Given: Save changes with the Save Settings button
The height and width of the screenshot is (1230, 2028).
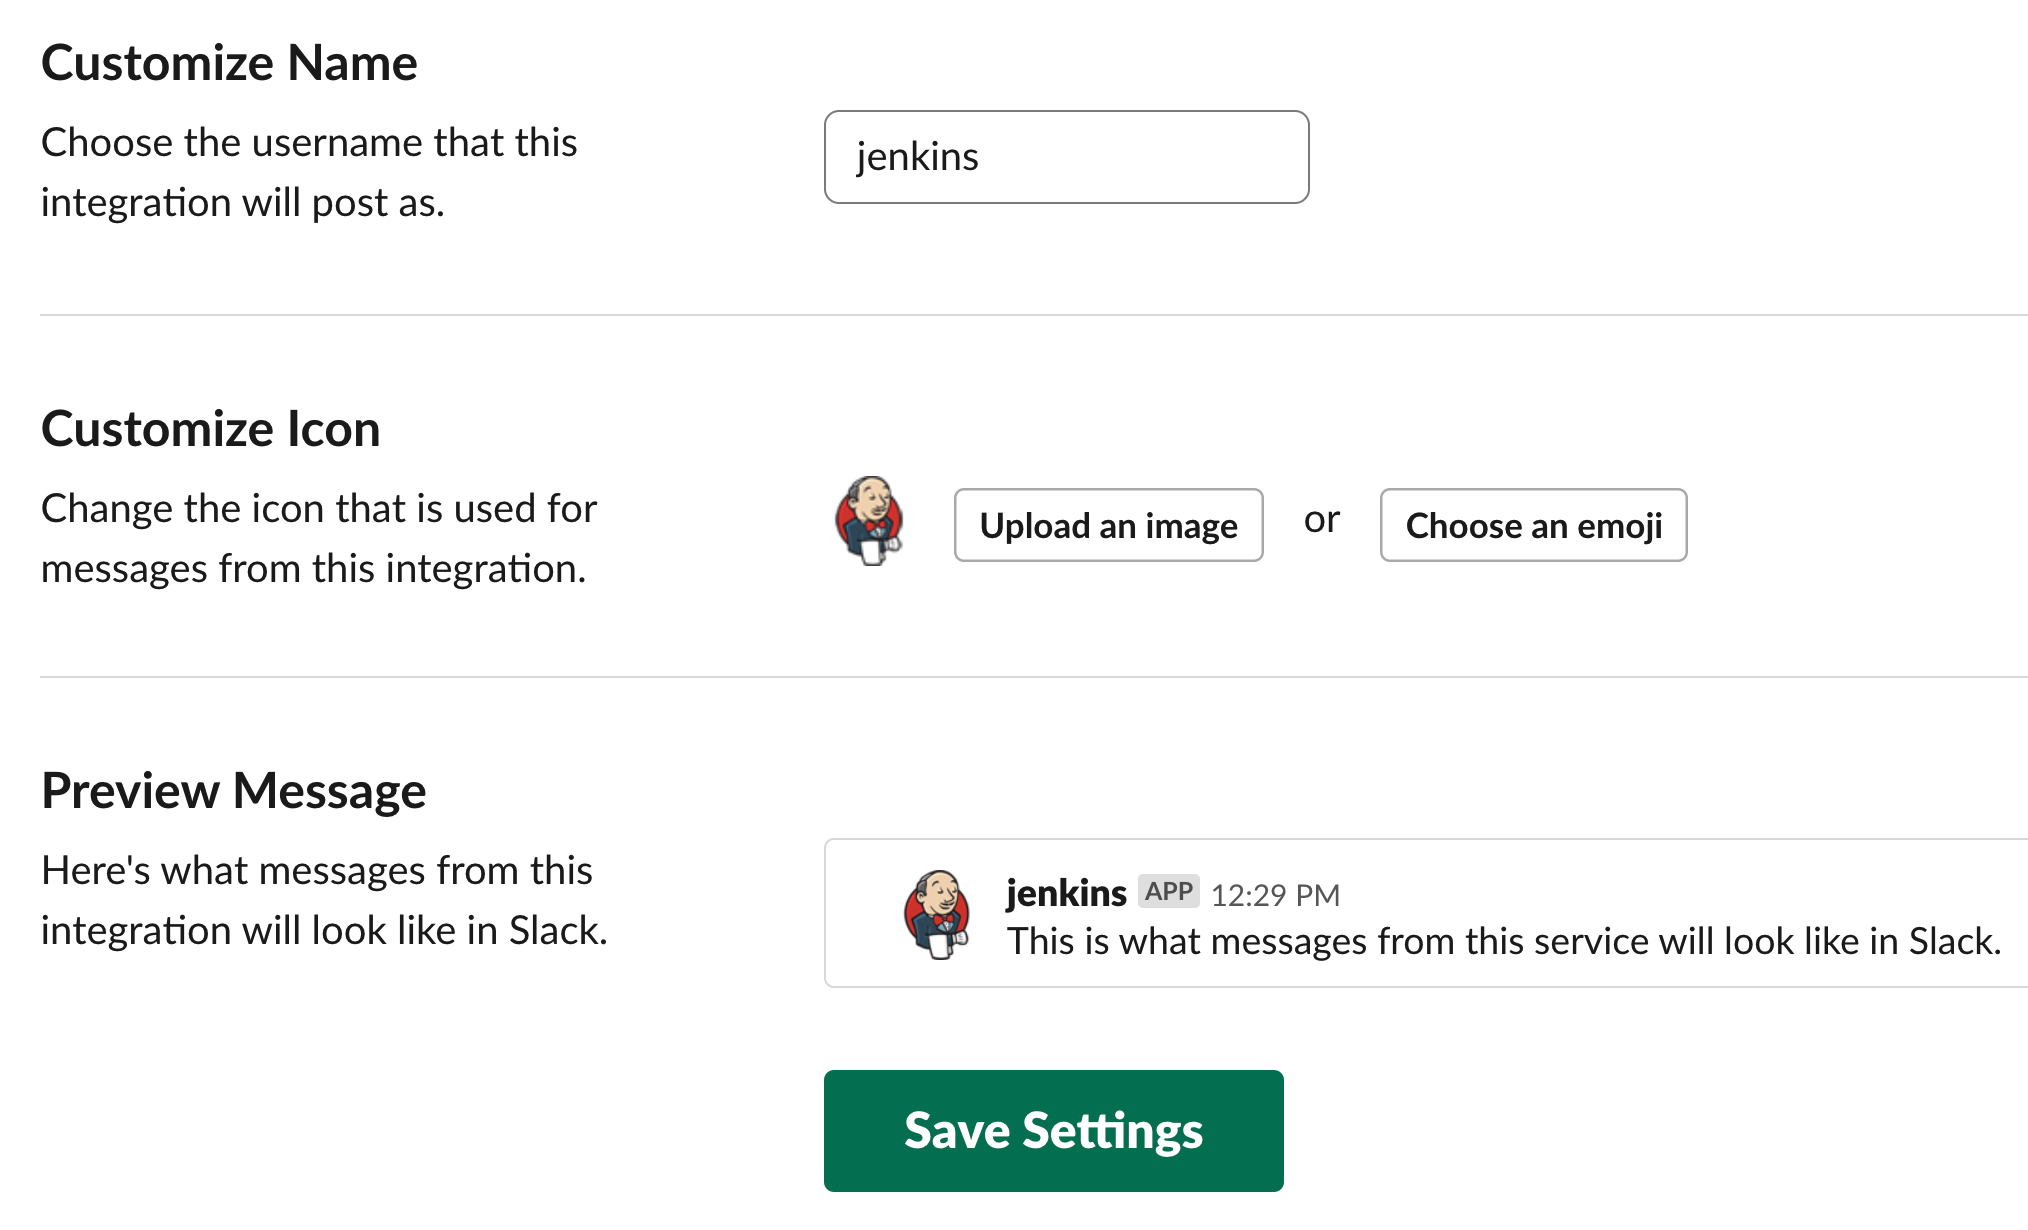Looking at the screenshot, I should tap(1053, 1130).
